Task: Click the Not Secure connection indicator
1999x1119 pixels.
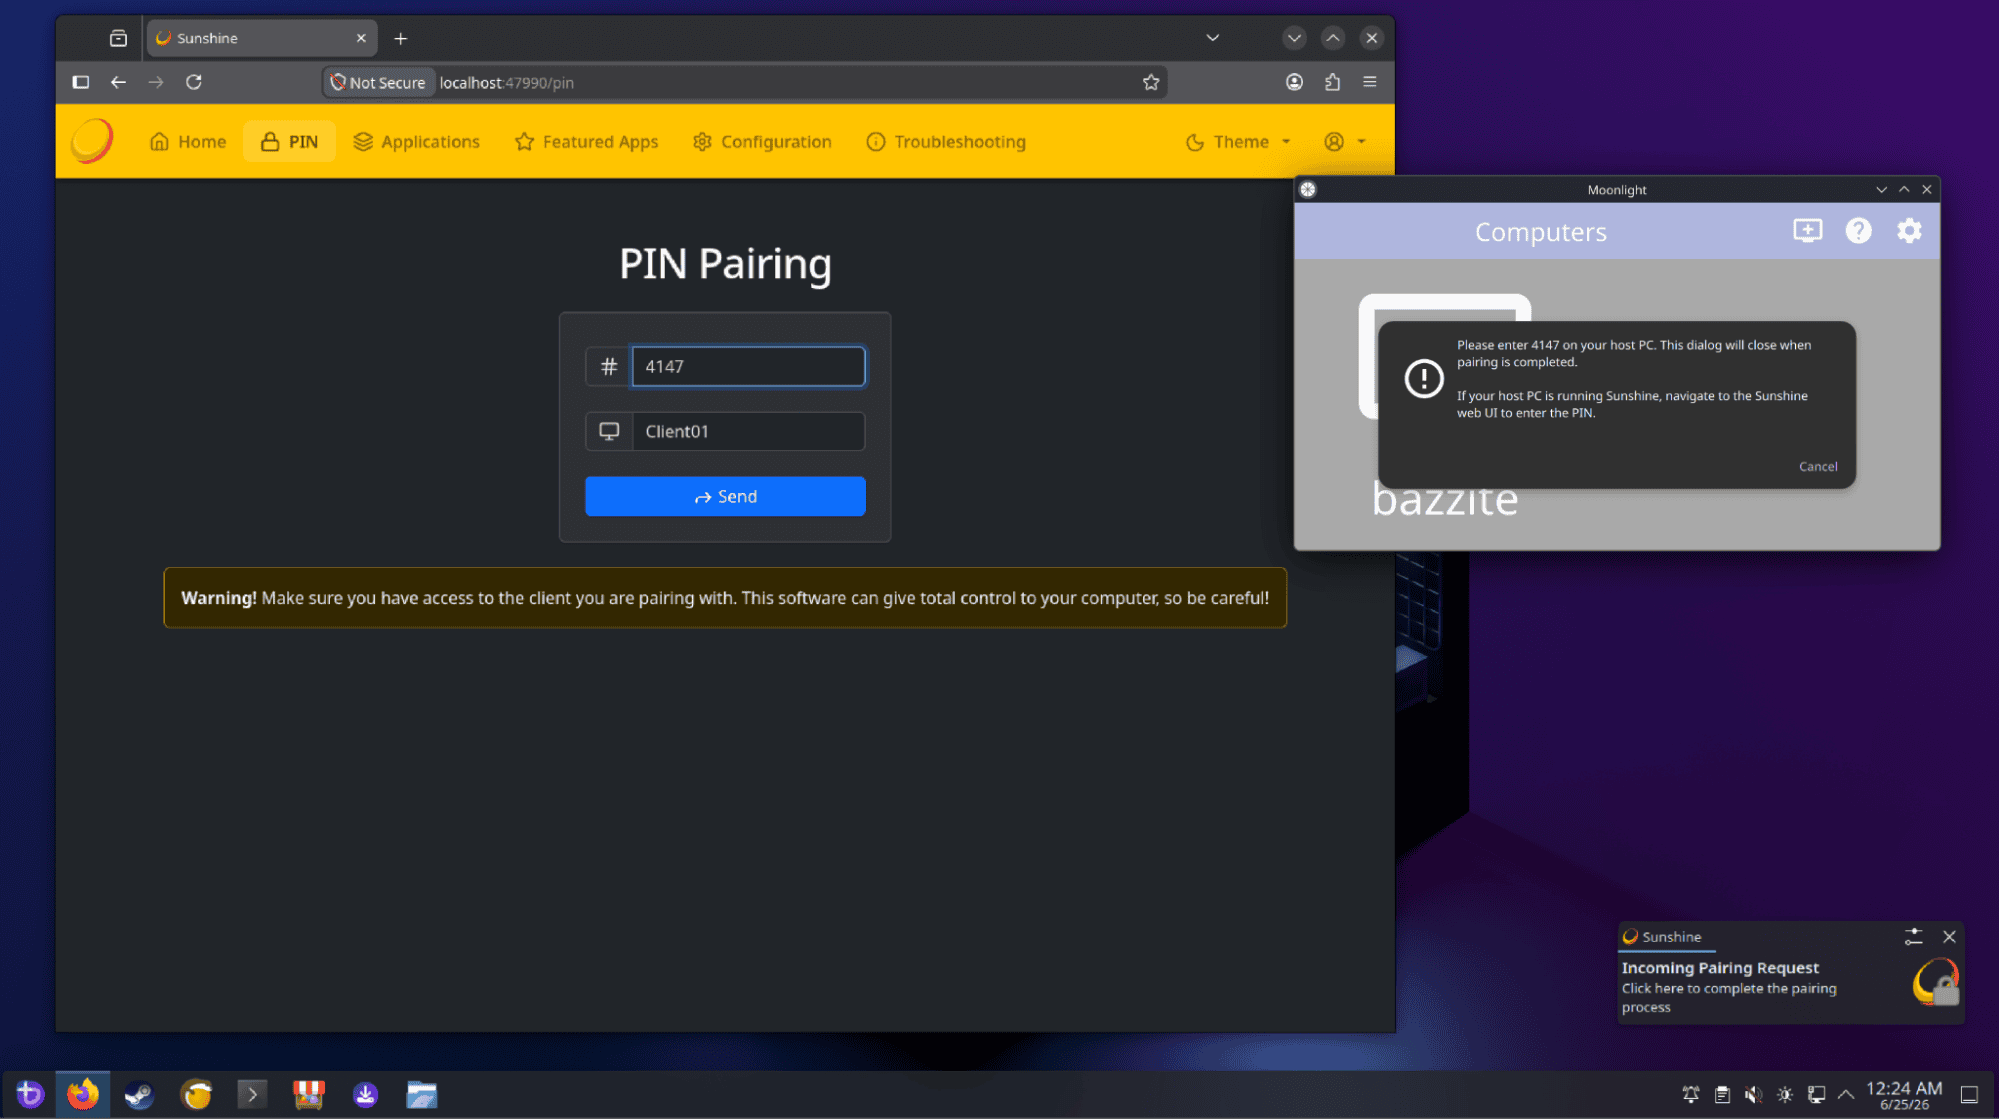Action: [378, 82]
